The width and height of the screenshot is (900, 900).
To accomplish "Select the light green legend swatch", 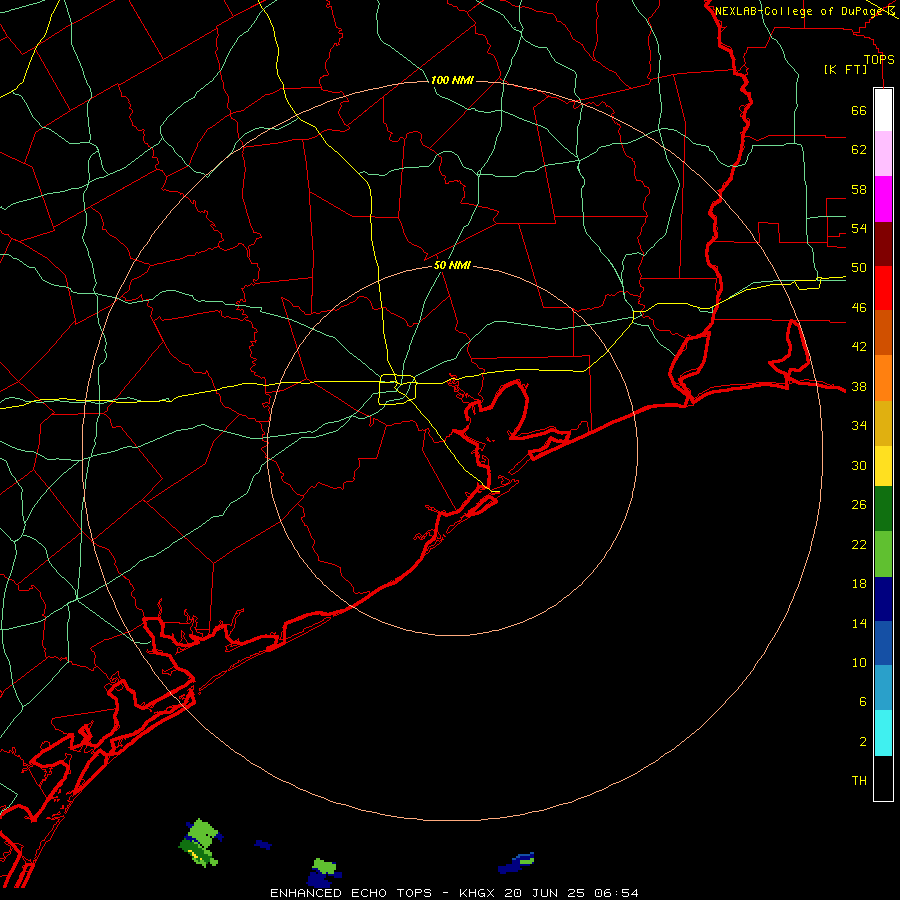I will click(x=883, y=554).
